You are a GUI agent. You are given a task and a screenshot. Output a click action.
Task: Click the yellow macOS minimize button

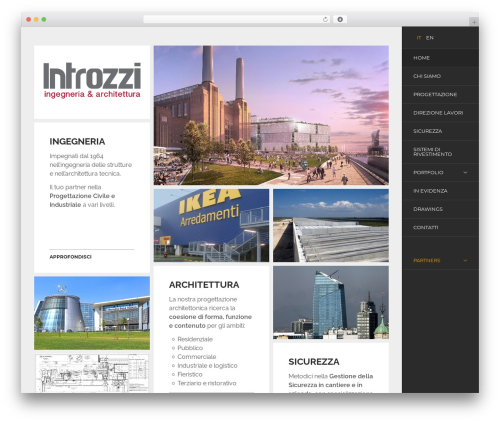pyautogui.click(x=36, y=19)
